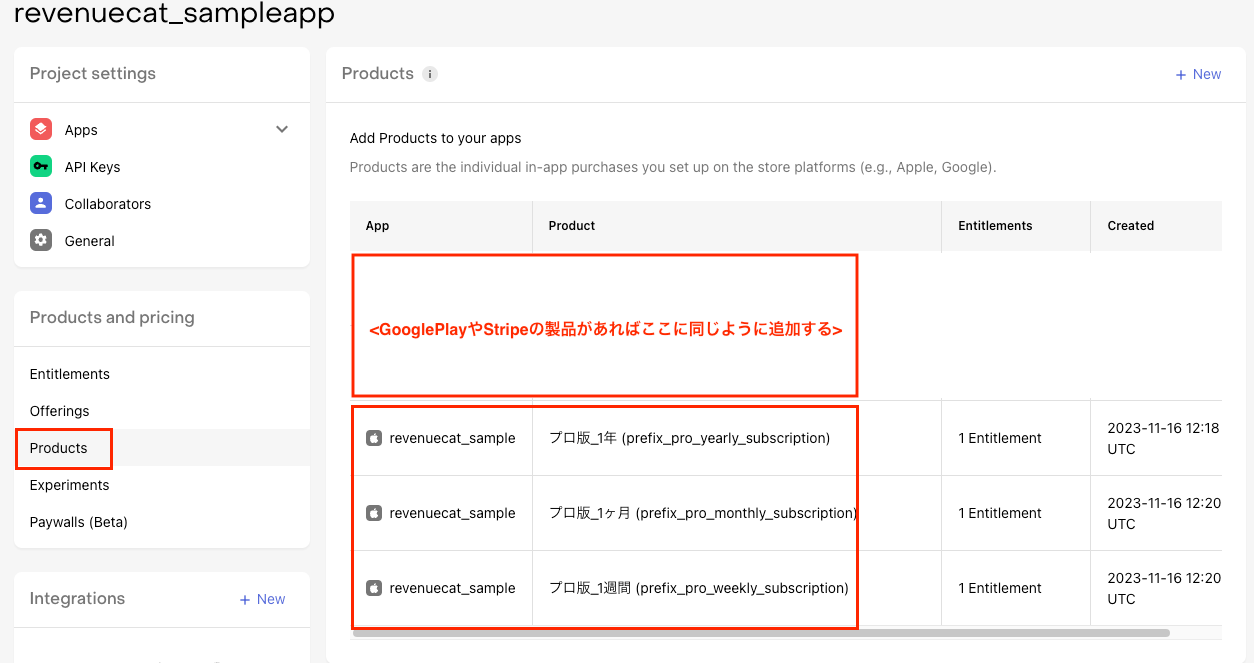Click + New next to Integrations

click(x=262, y=599)
